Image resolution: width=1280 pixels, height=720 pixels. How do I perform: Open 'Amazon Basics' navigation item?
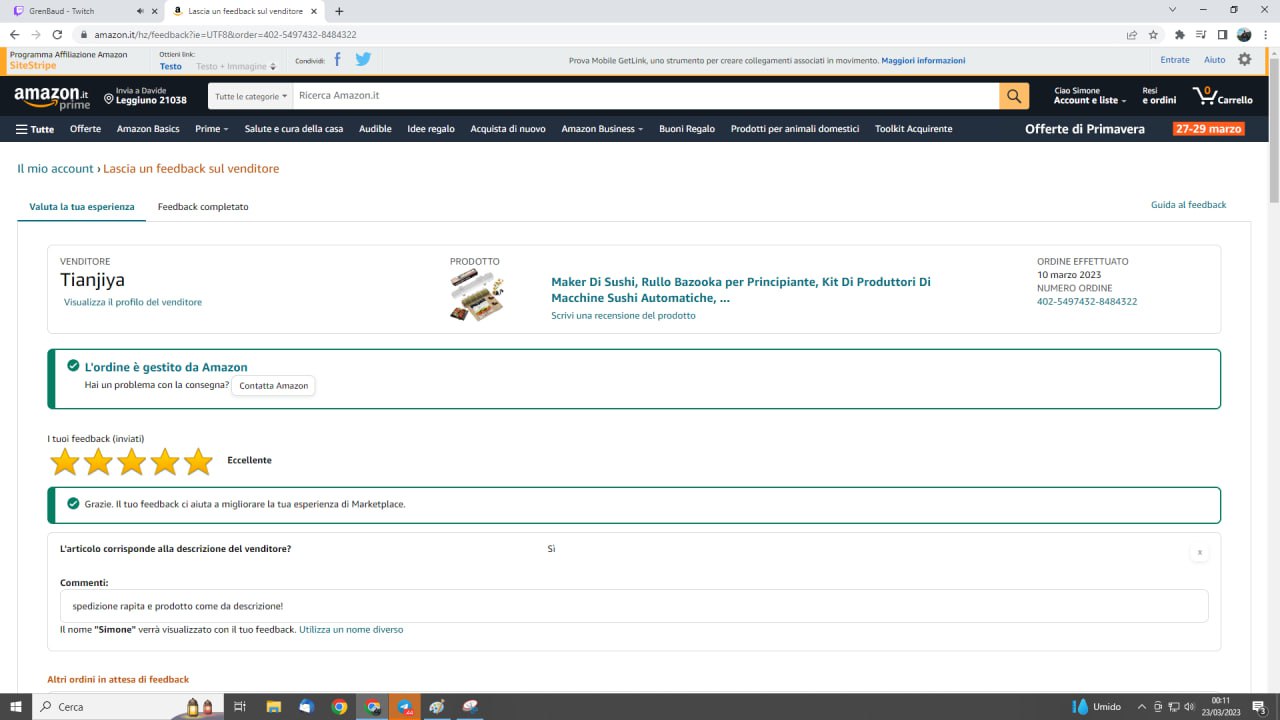coord(148,129)
